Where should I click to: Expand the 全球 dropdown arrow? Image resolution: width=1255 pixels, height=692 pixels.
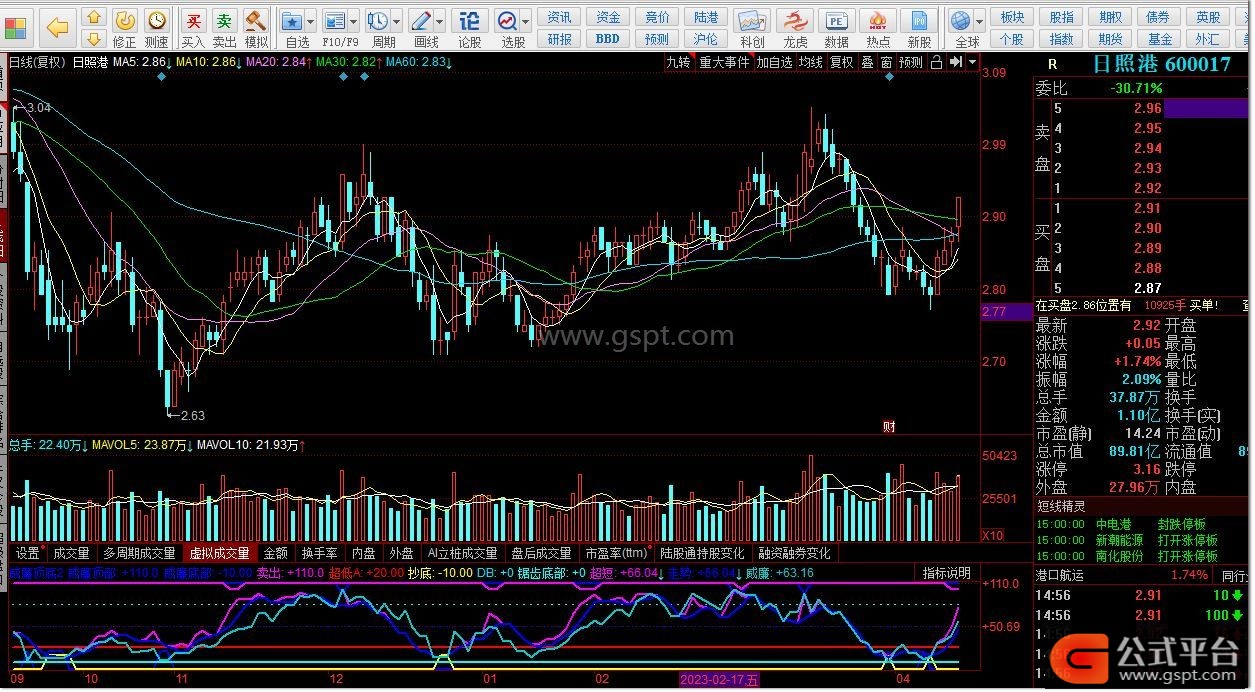pyautogui.click(x=981, y=21)
